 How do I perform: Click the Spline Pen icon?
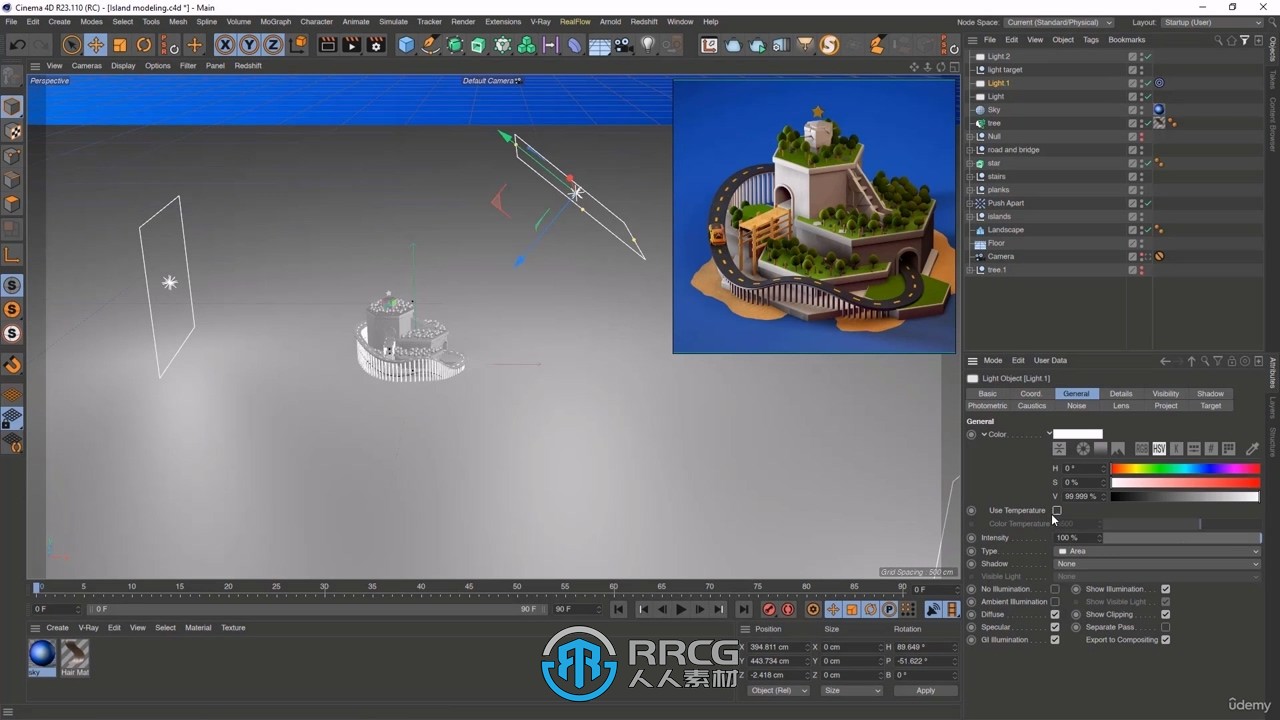[x=430, y=44]
